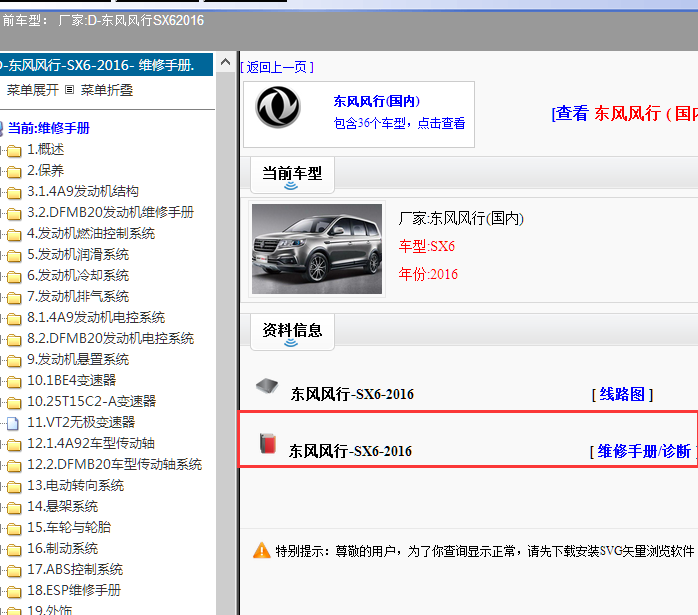Open tree item 5.发动机润滑系统
Screen dimensions: 698x615
pyautogui.click(x=78, y=254)
